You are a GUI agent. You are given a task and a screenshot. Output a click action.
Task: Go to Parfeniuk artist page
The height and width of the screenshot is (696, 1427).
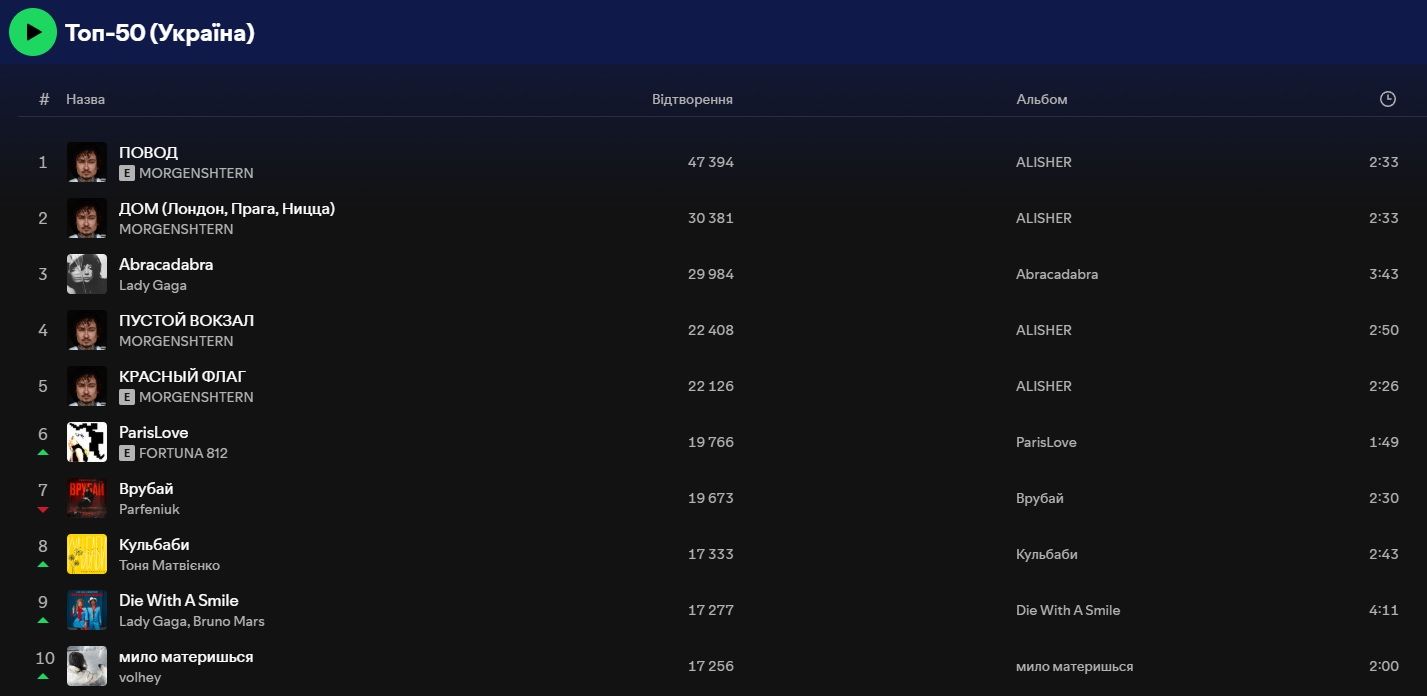149,509
